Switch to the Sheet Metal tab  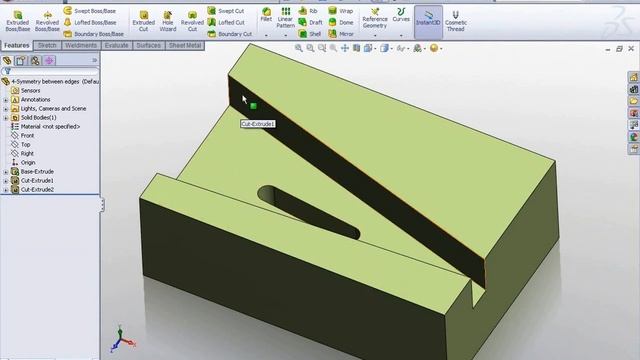185,45
